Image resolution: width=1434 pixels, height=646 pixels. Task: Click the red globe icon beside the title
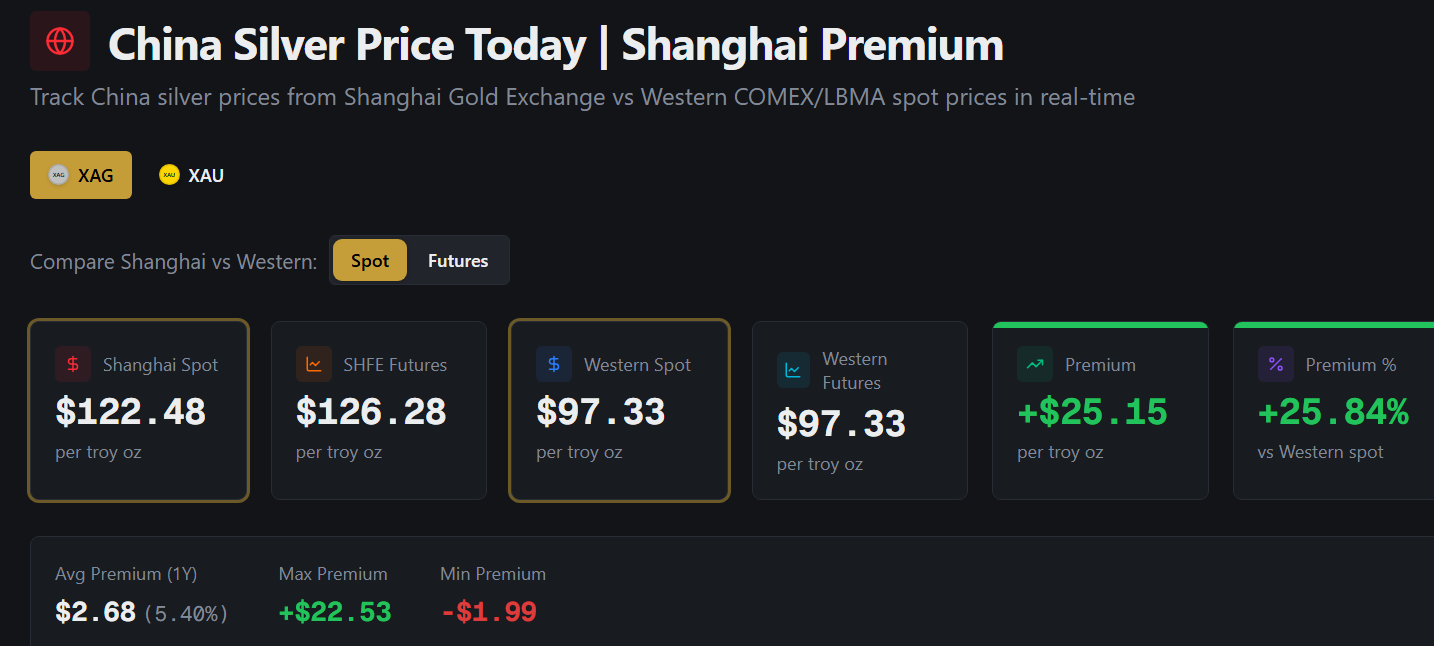tap(60, 41)
